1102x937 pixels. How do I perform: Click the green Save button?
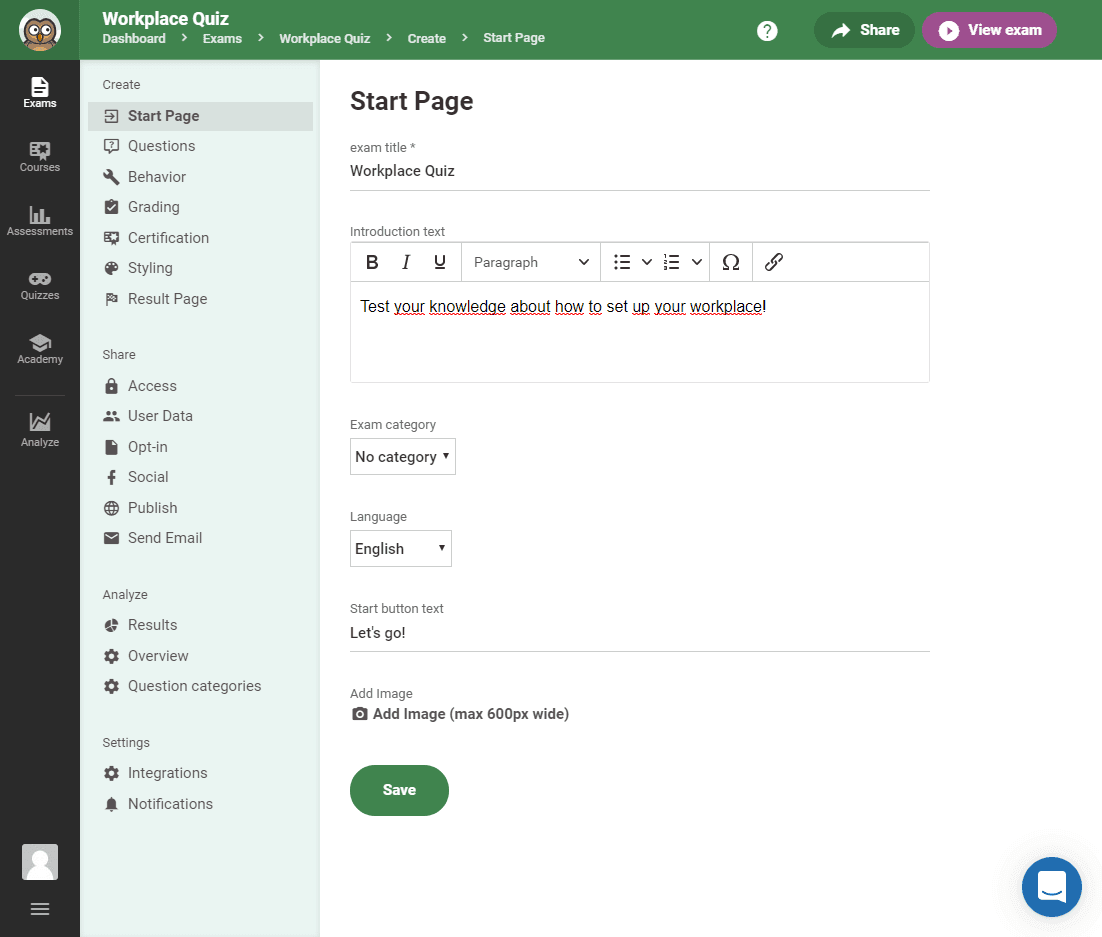399,790
